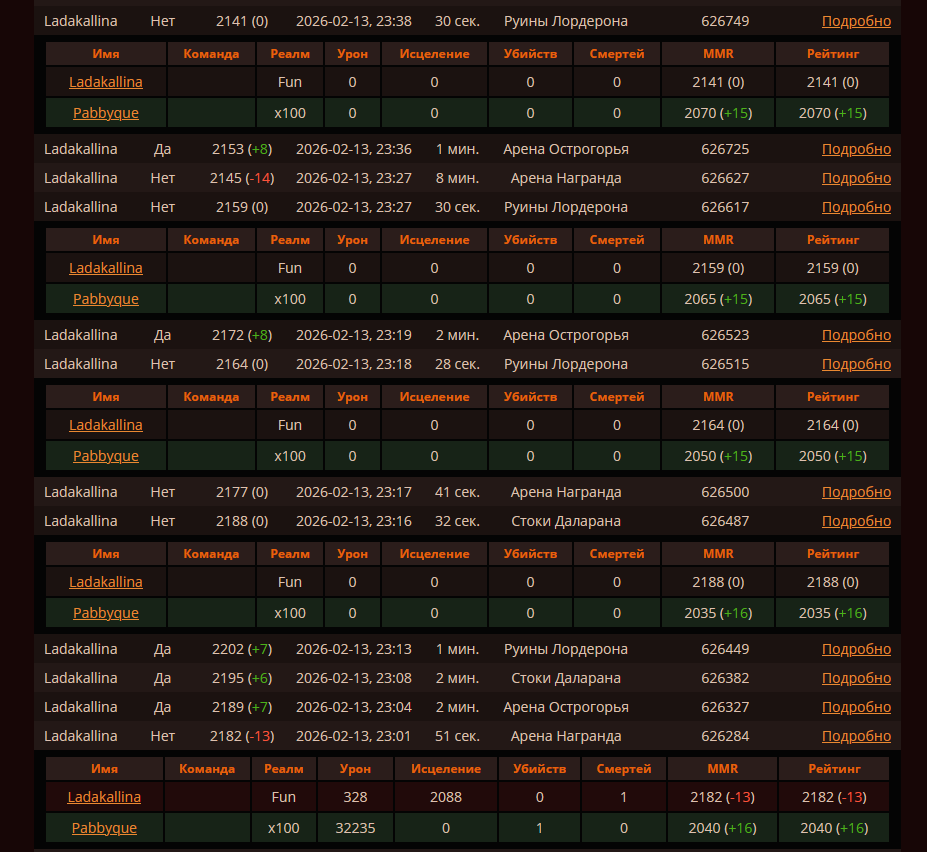Click rating value 2189 (+7)
Image resolution: width=927 pixels, height=852 pixels.
(x=242, y=707)
